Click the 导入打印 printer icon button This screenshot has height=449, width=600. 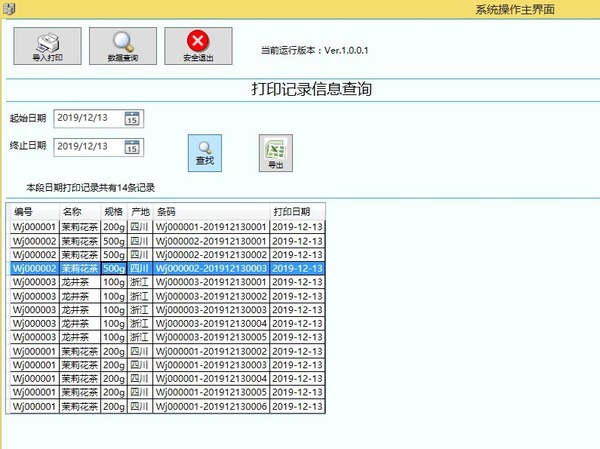coord(47,46)
